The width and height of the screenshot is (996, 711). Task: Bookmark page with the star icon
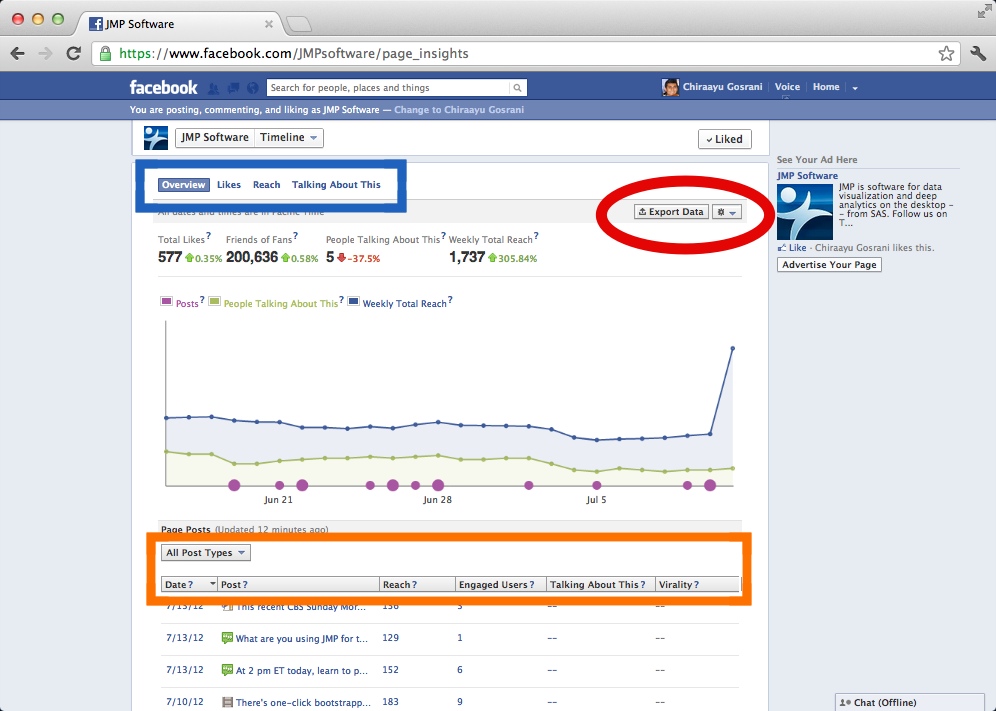coord(946,53)
